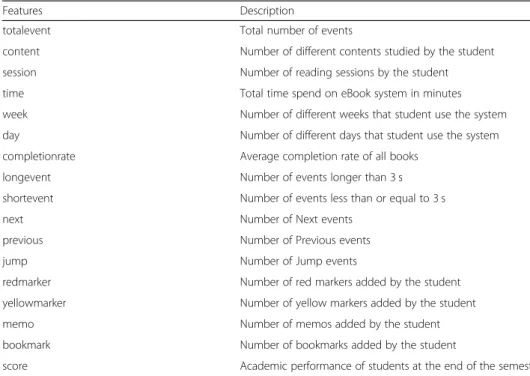Click 'Number of yellow markers added' description

click(x=358, y=303)
